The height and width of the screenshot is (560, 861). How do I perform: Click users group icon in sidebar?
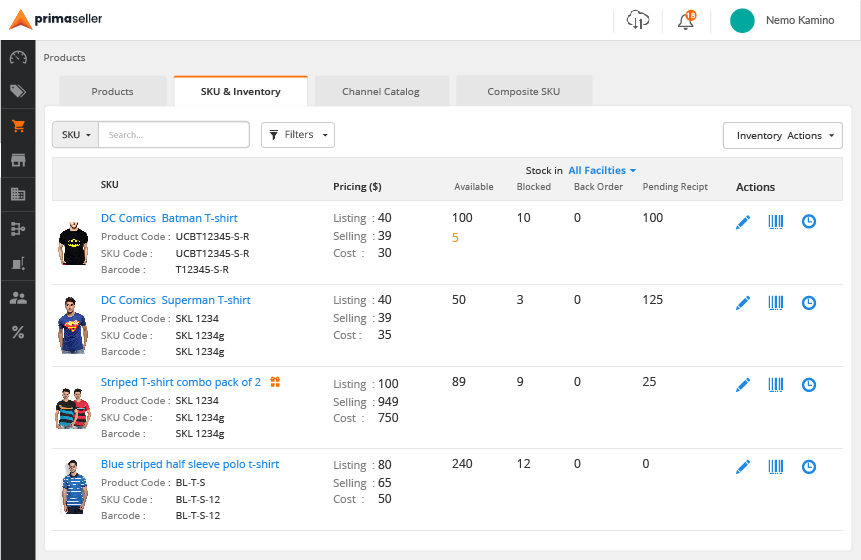tap(18, 298)
